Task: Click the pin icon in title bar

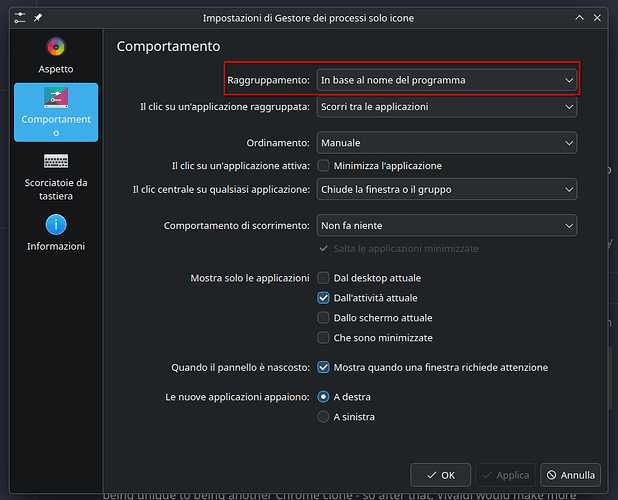Action: click(38, 18)
